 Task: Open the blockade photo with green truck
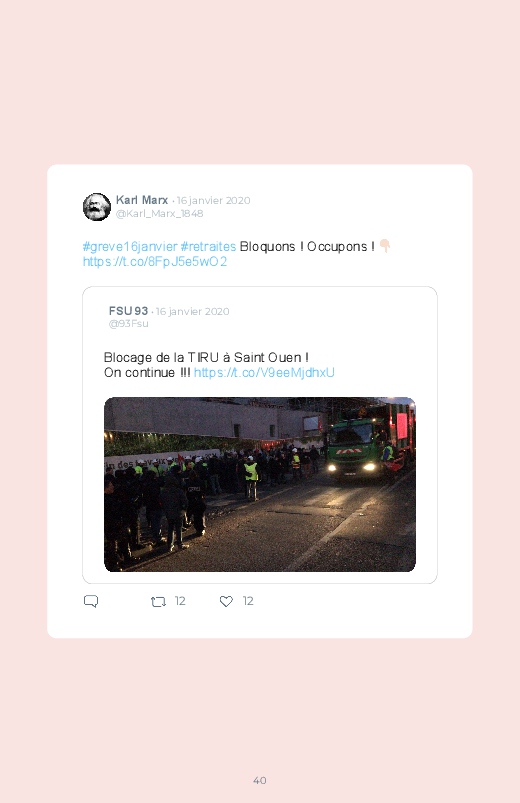[260, 484]
